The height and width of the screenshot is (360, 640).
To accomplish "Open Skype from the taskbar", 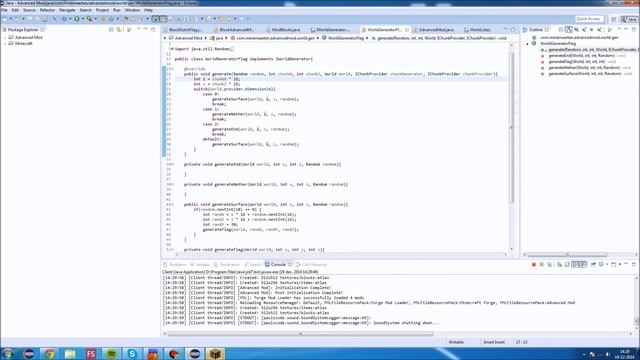I will click(x=132, y=353).
